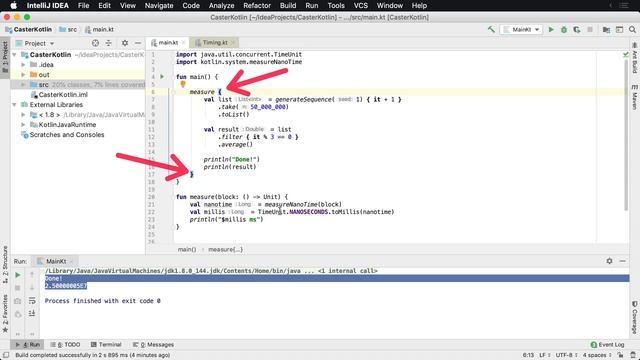Toggle soft-wrap in Run console
Screen dimensions: 640x360
click(x=32, y=301)
